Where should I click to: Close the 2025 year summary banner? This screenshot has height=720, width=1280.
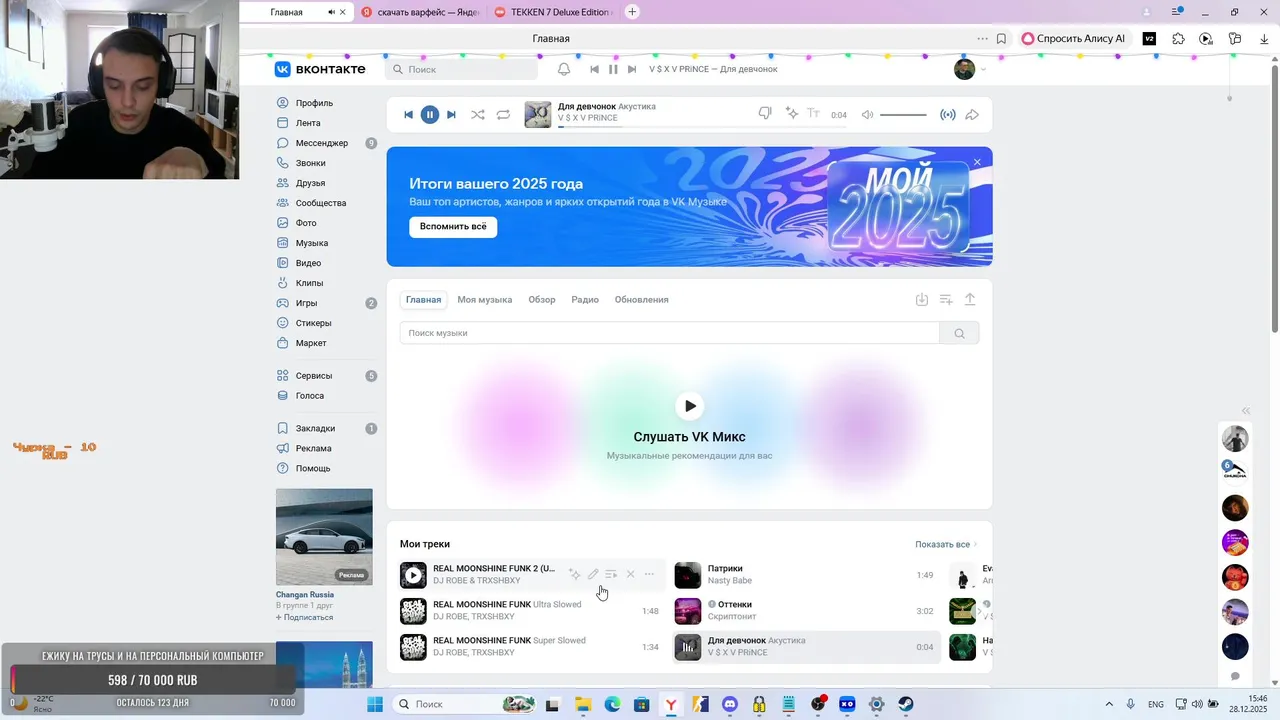point(977,162)
